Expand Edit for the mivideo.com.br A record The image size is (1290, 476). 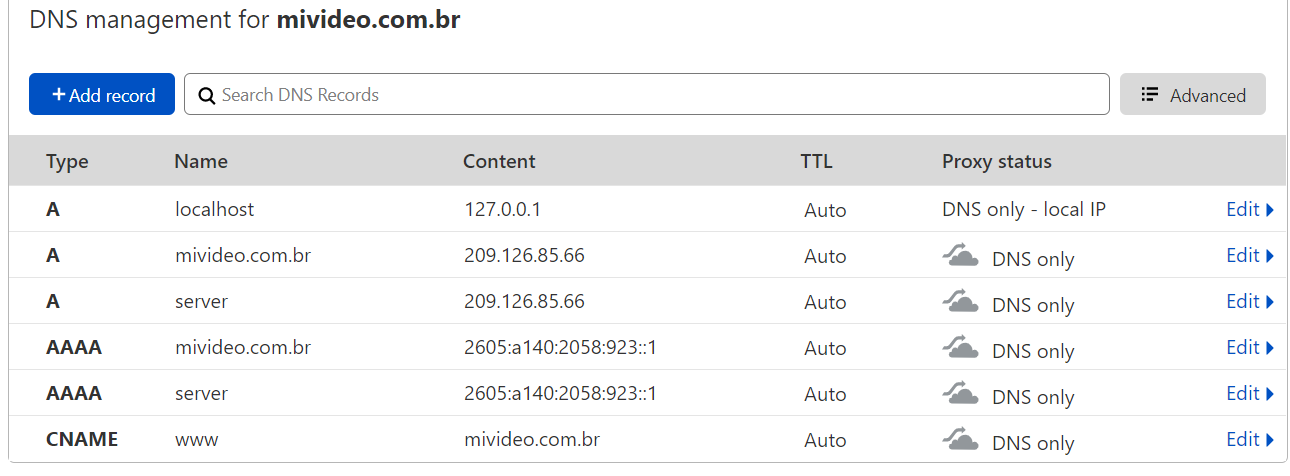coord(1250,256)
